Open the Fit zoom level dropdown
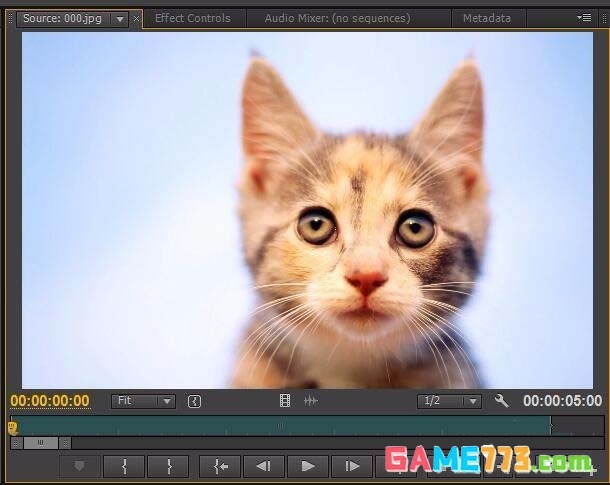 pos(143,401)
